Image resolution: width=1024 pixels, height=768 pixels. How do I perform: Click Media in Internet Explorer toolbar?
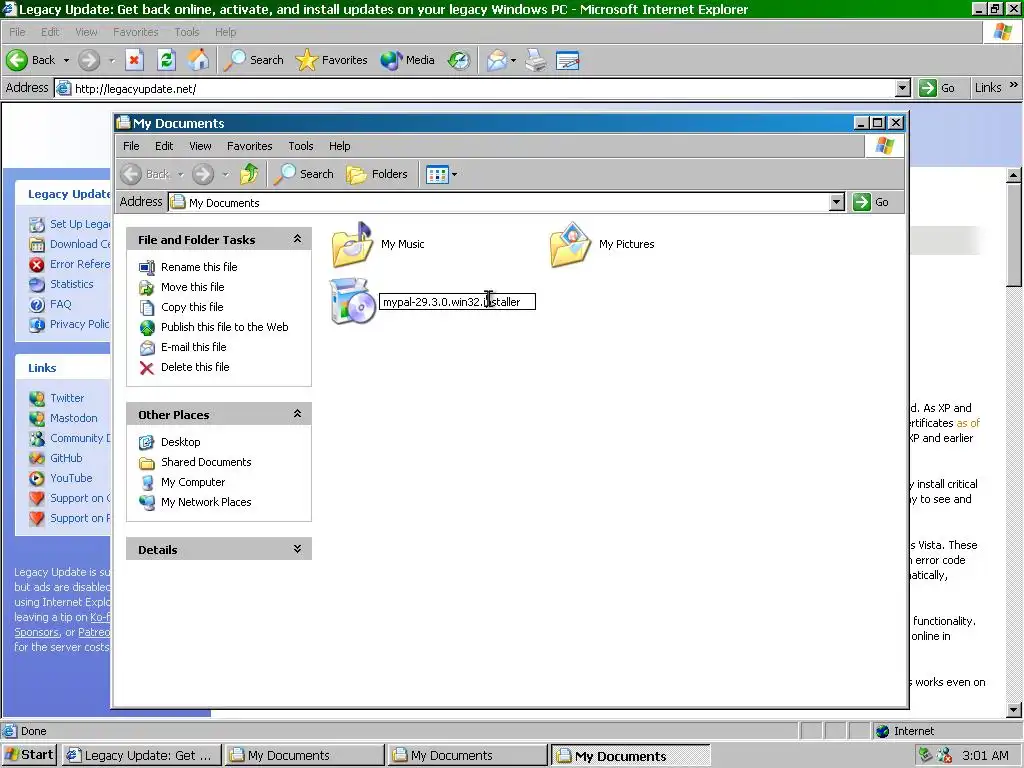(x=408, y=60)
